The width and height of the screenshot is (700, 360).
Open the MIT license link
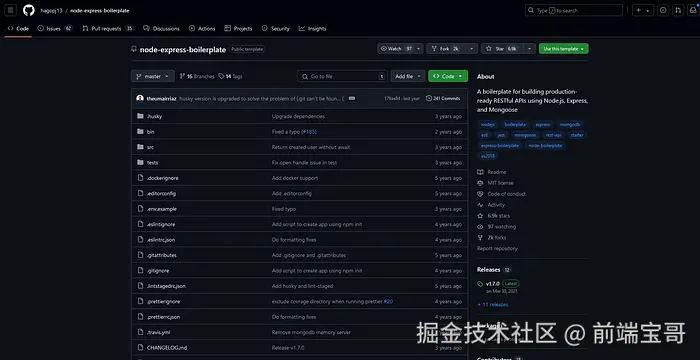496,183
